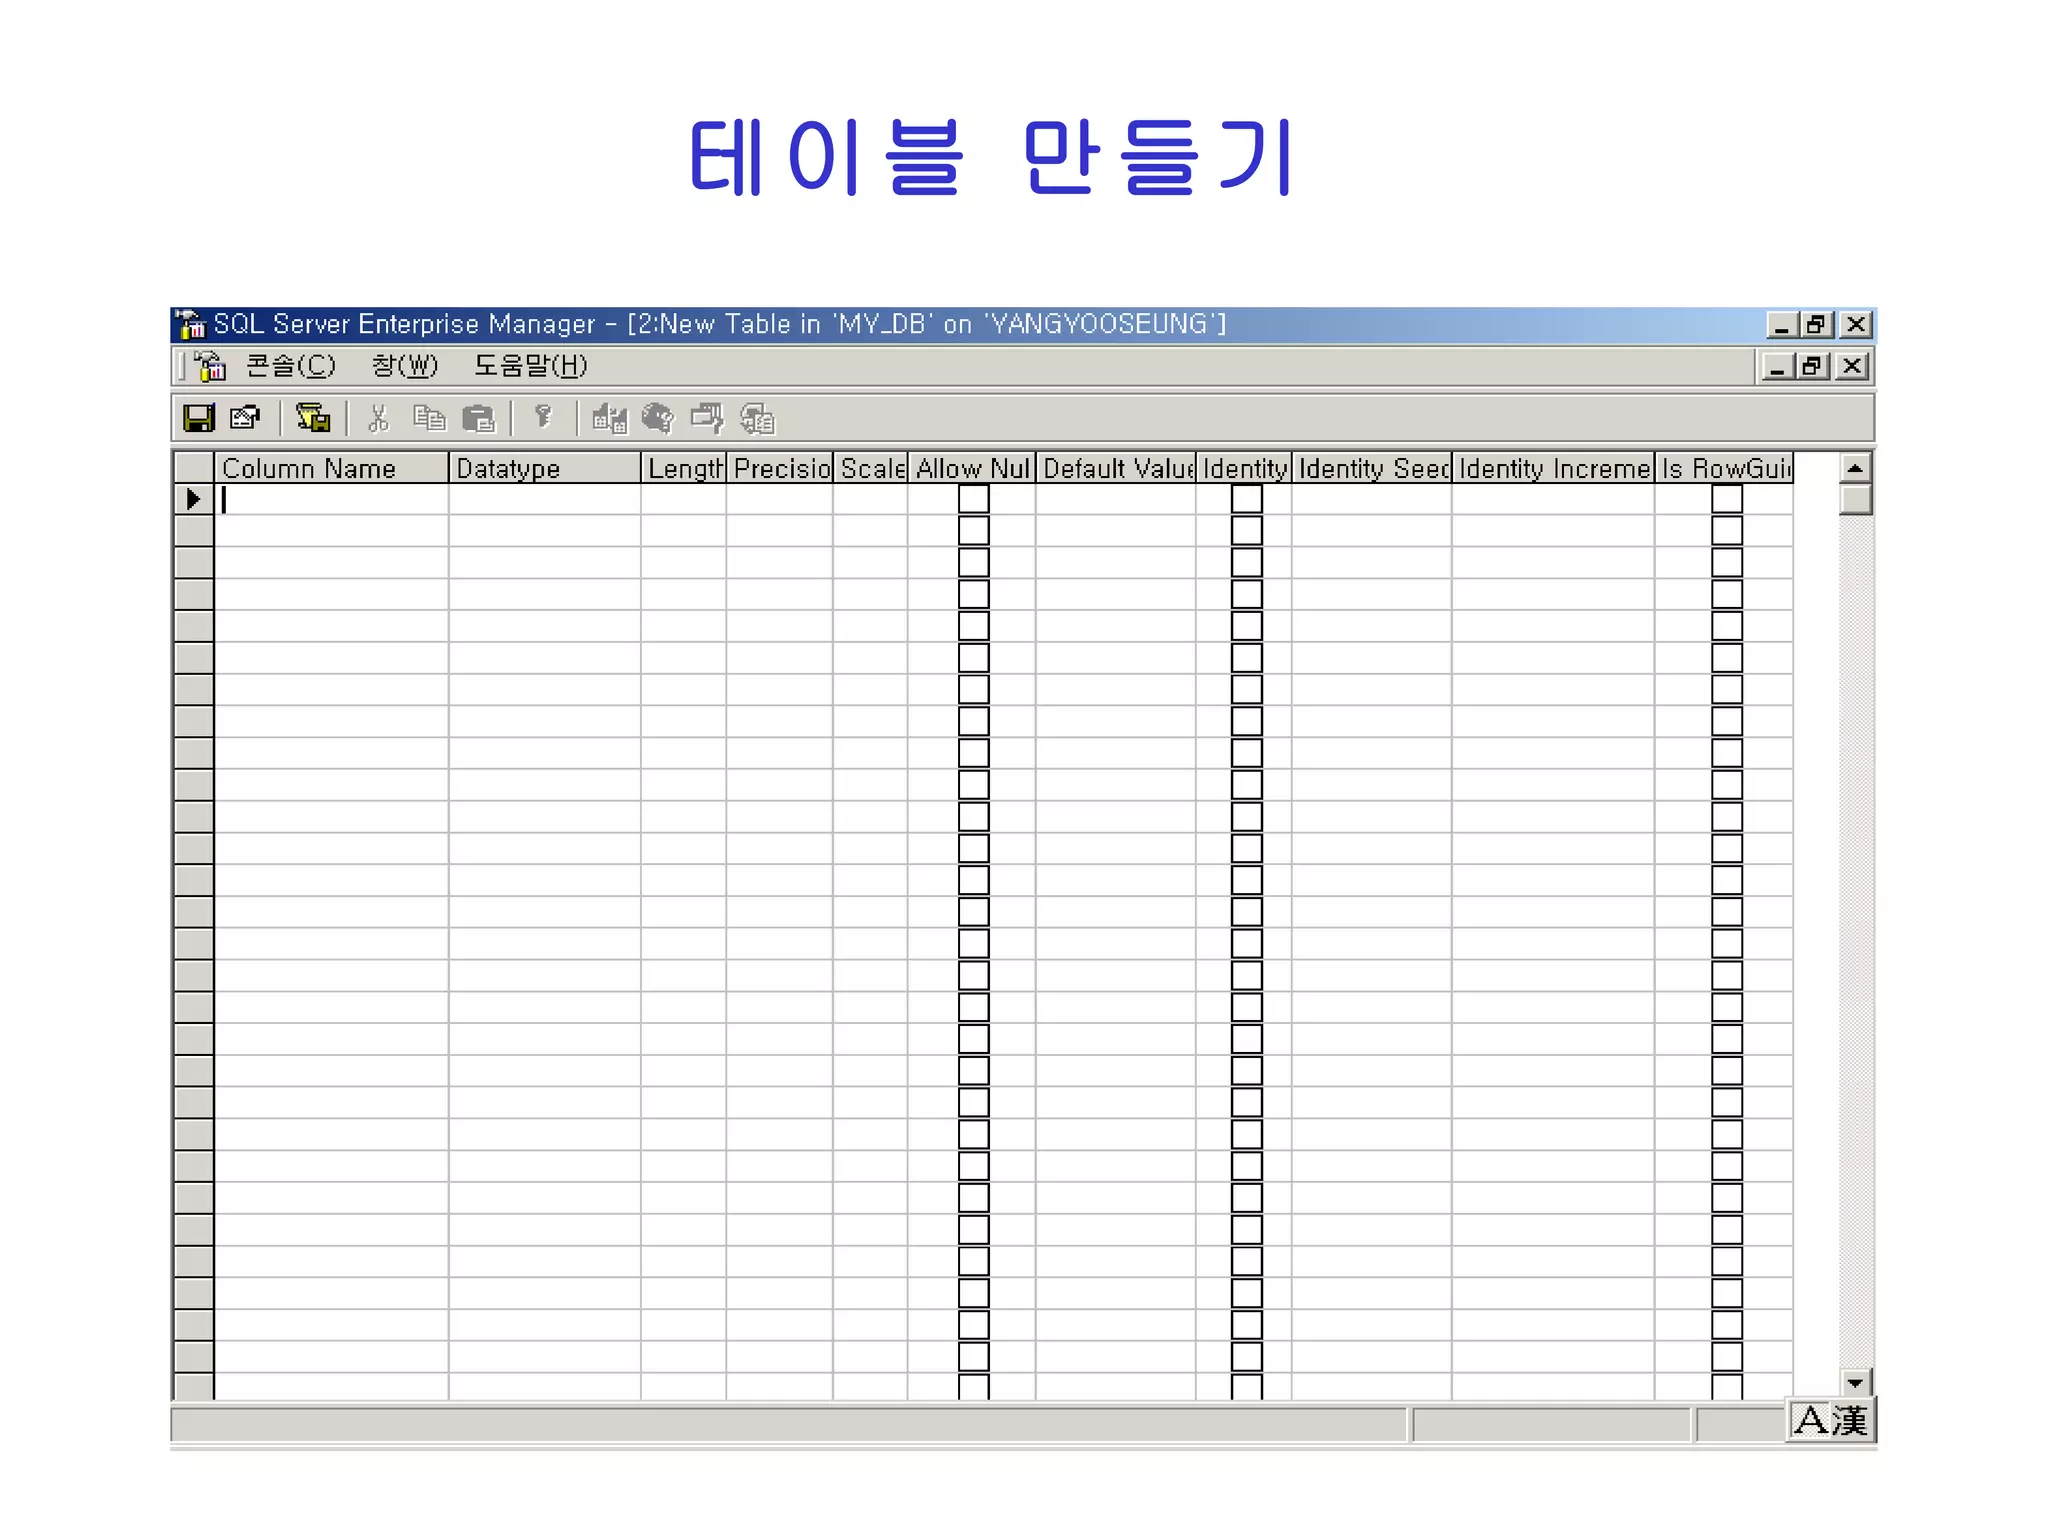Tick the first row's Allow Nulls checkbox
2048x1536 pixels.
click(x=973, y=499)
